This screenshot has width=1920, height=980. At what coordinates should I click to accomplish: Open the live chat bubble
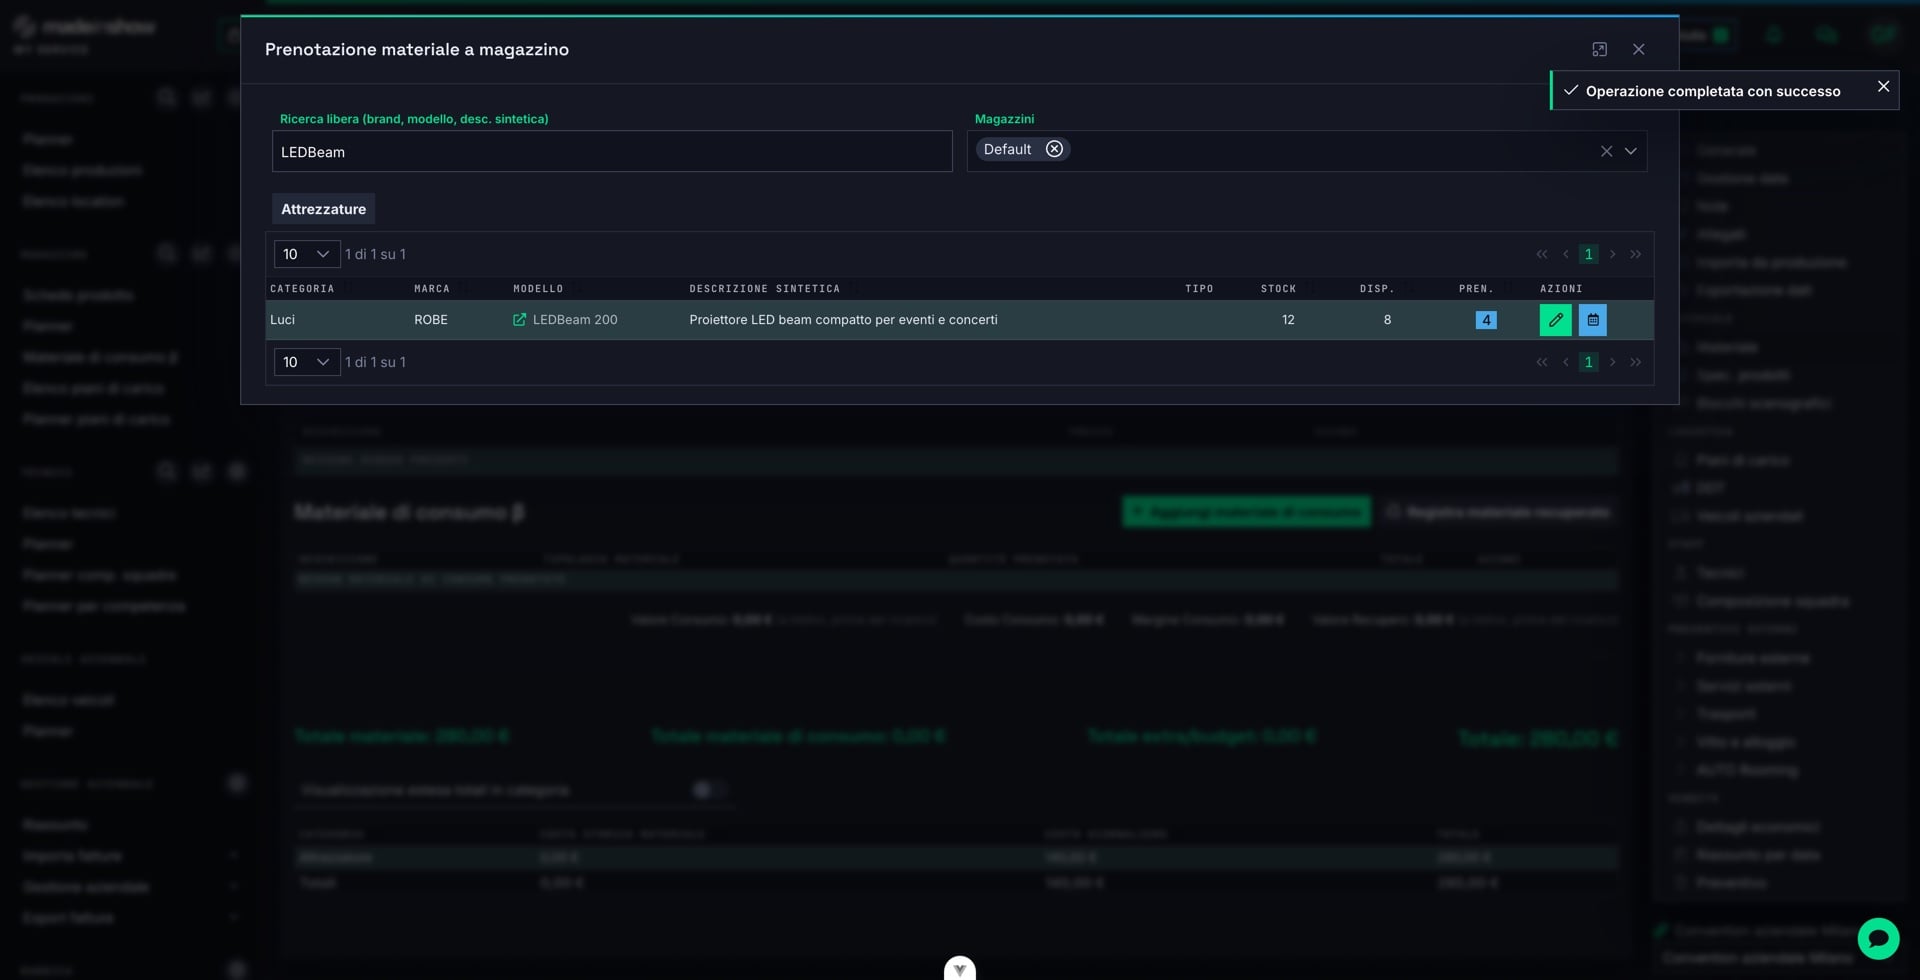coord(1878,939)
